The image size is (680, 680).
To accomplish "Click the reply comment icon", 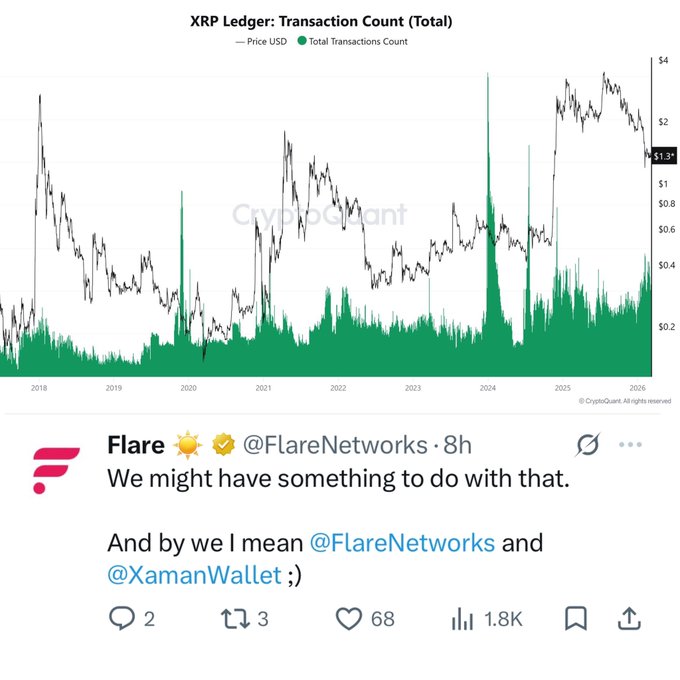I will [x=120, y=620].
